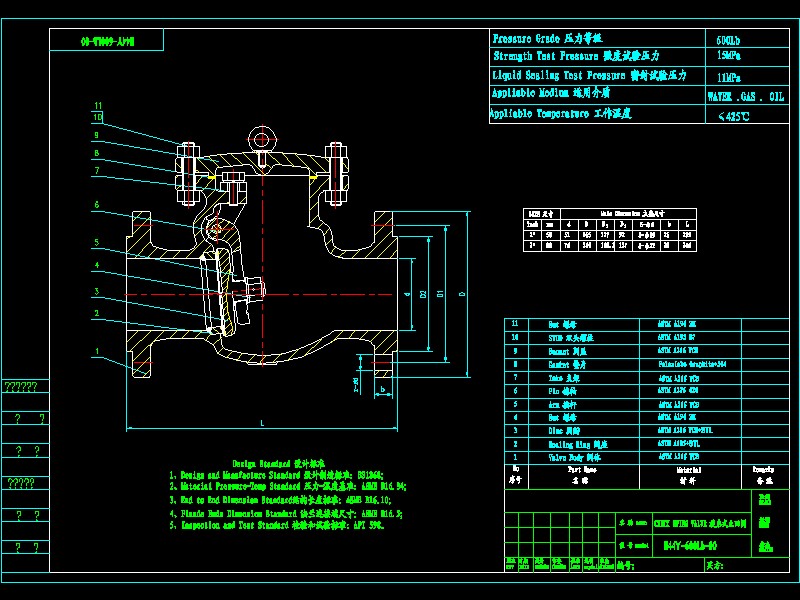
Task: Select callout number 2 on the valve drawing
Action: (x=96, y=313)
